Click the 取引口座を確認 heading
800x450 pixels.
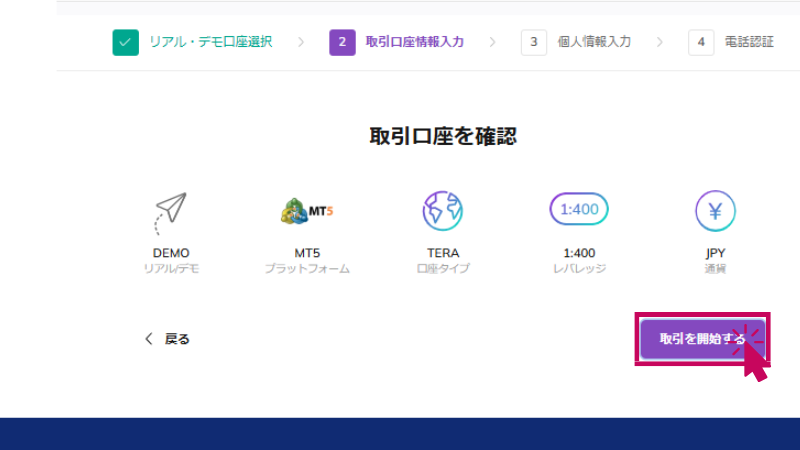[443, 136]
